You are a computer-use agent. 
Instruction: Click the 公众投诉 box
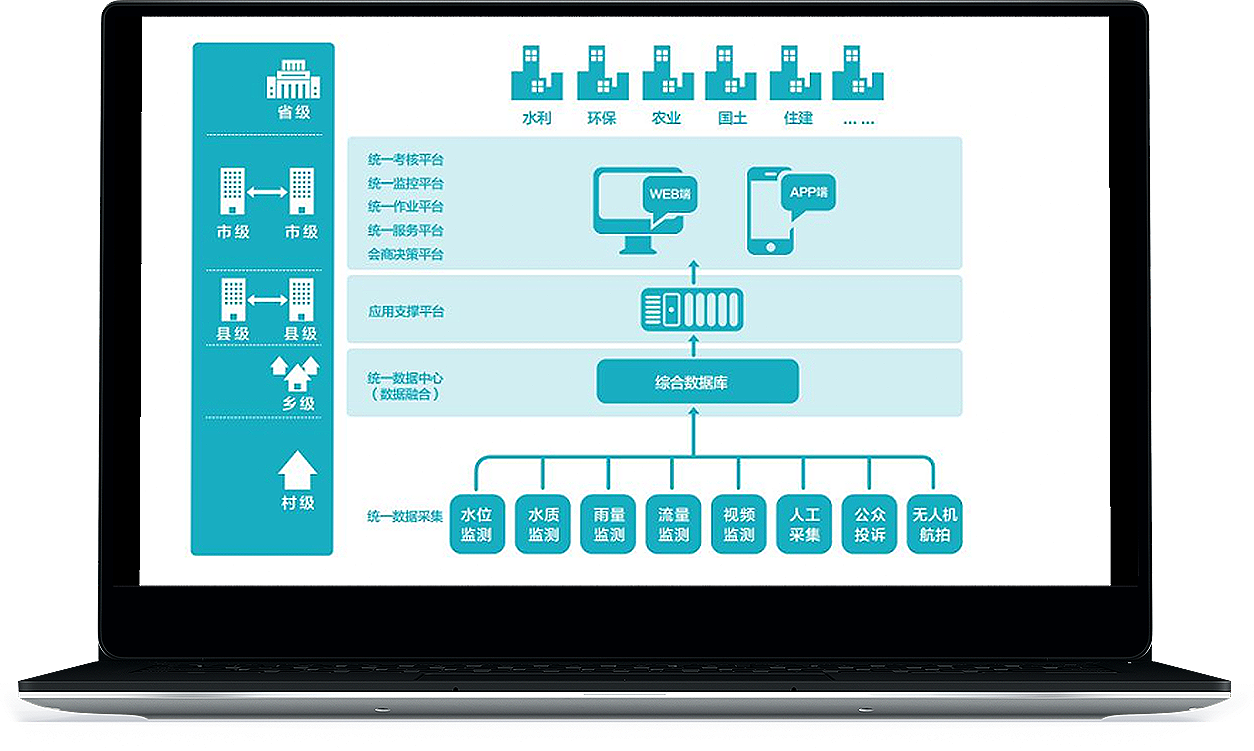pyautogui.click(x=869, y=524)
